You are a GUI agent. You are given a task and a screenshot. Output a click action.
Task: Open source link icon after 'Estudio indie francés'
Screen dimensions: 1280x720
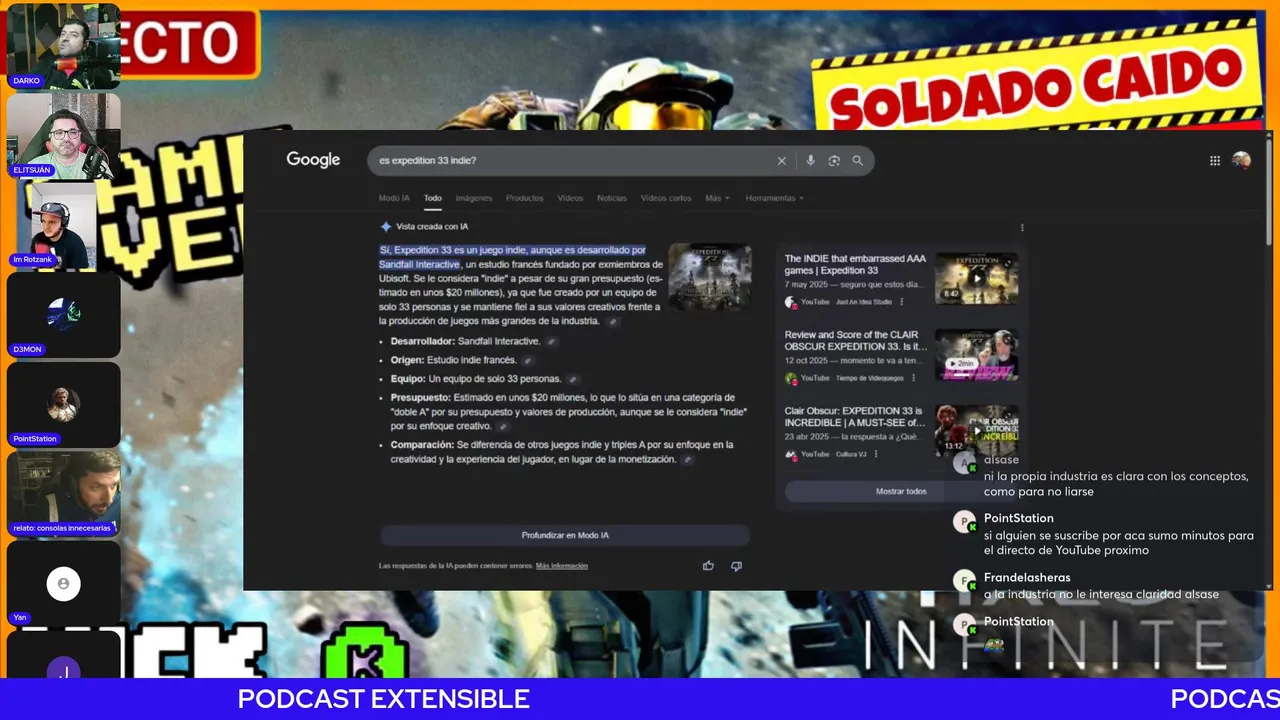[527, 361]
